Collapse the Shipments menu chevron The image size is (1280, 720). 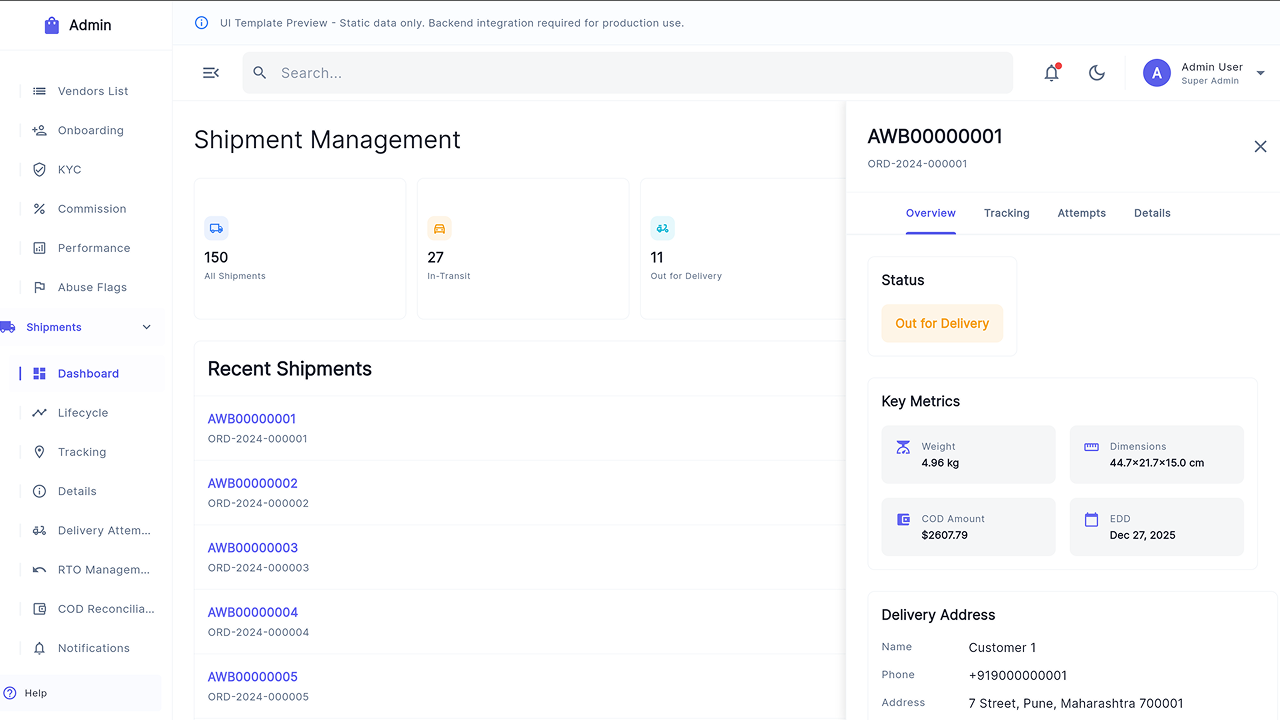(147, 327)
